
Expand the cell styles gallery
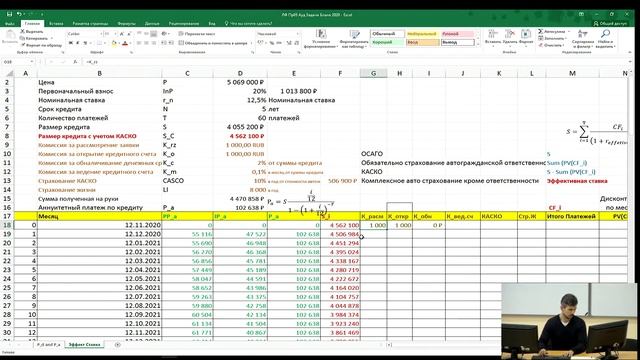478,44
